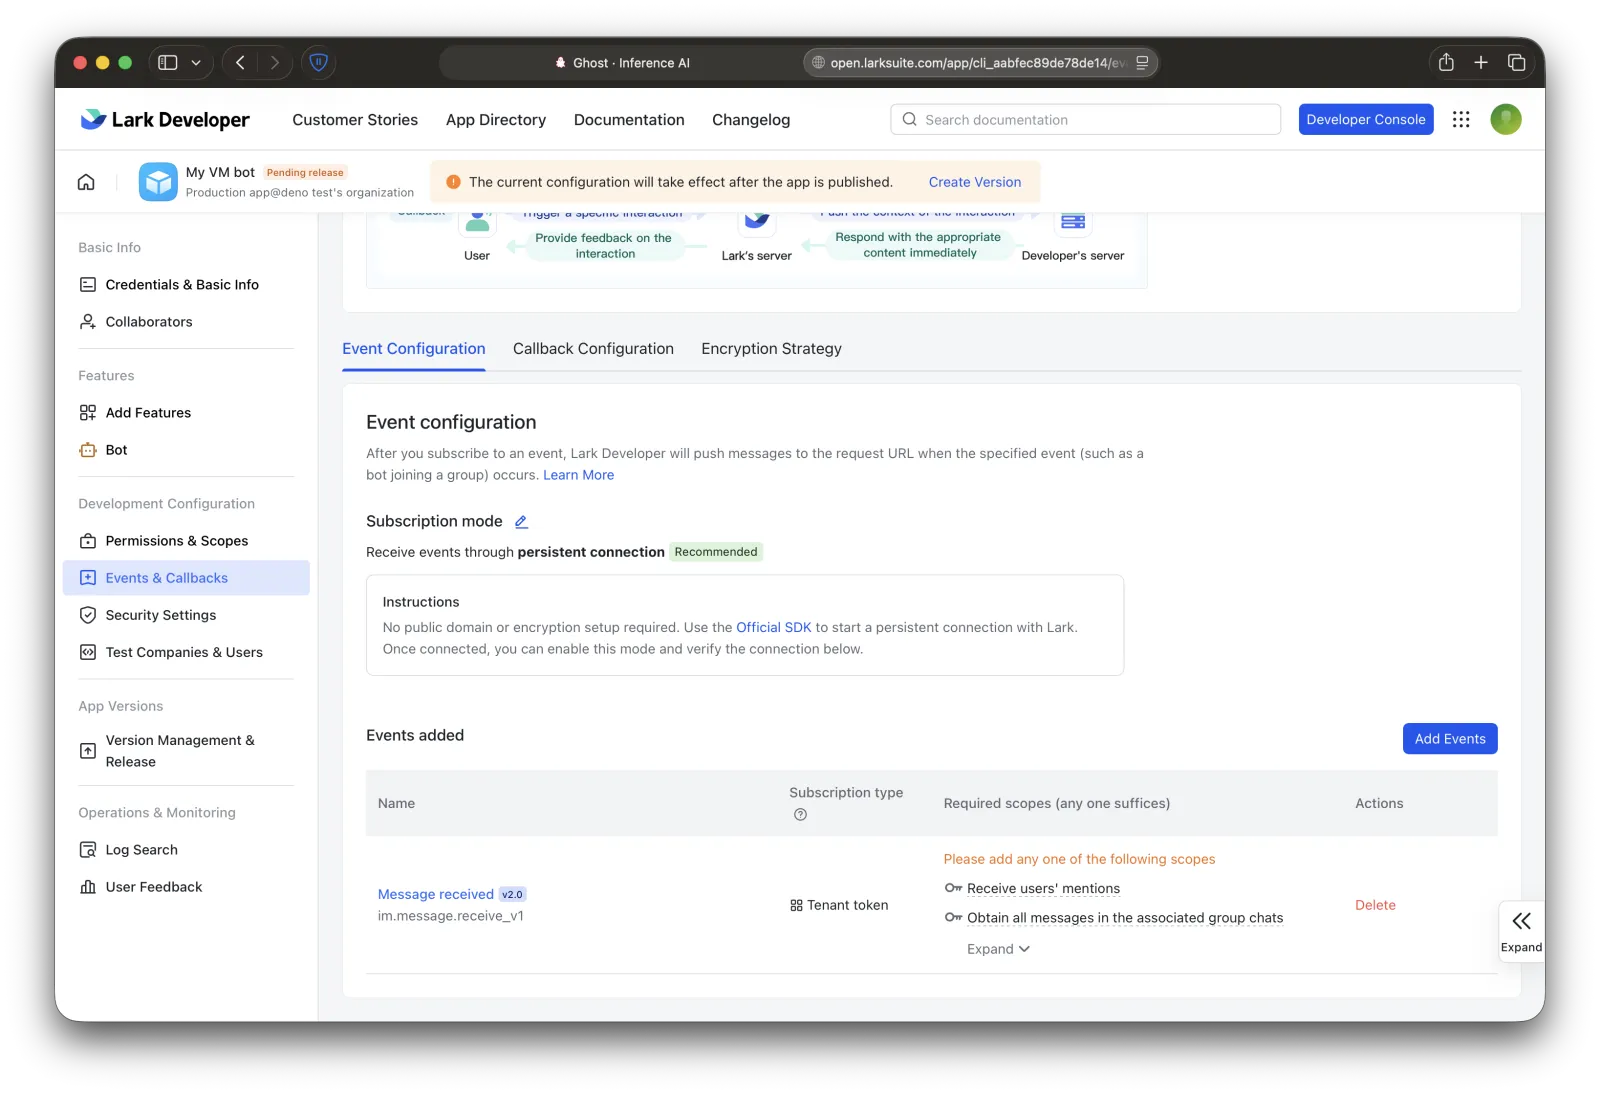
Task: Click the Version Management upload icon
Action: click(88, 751)
